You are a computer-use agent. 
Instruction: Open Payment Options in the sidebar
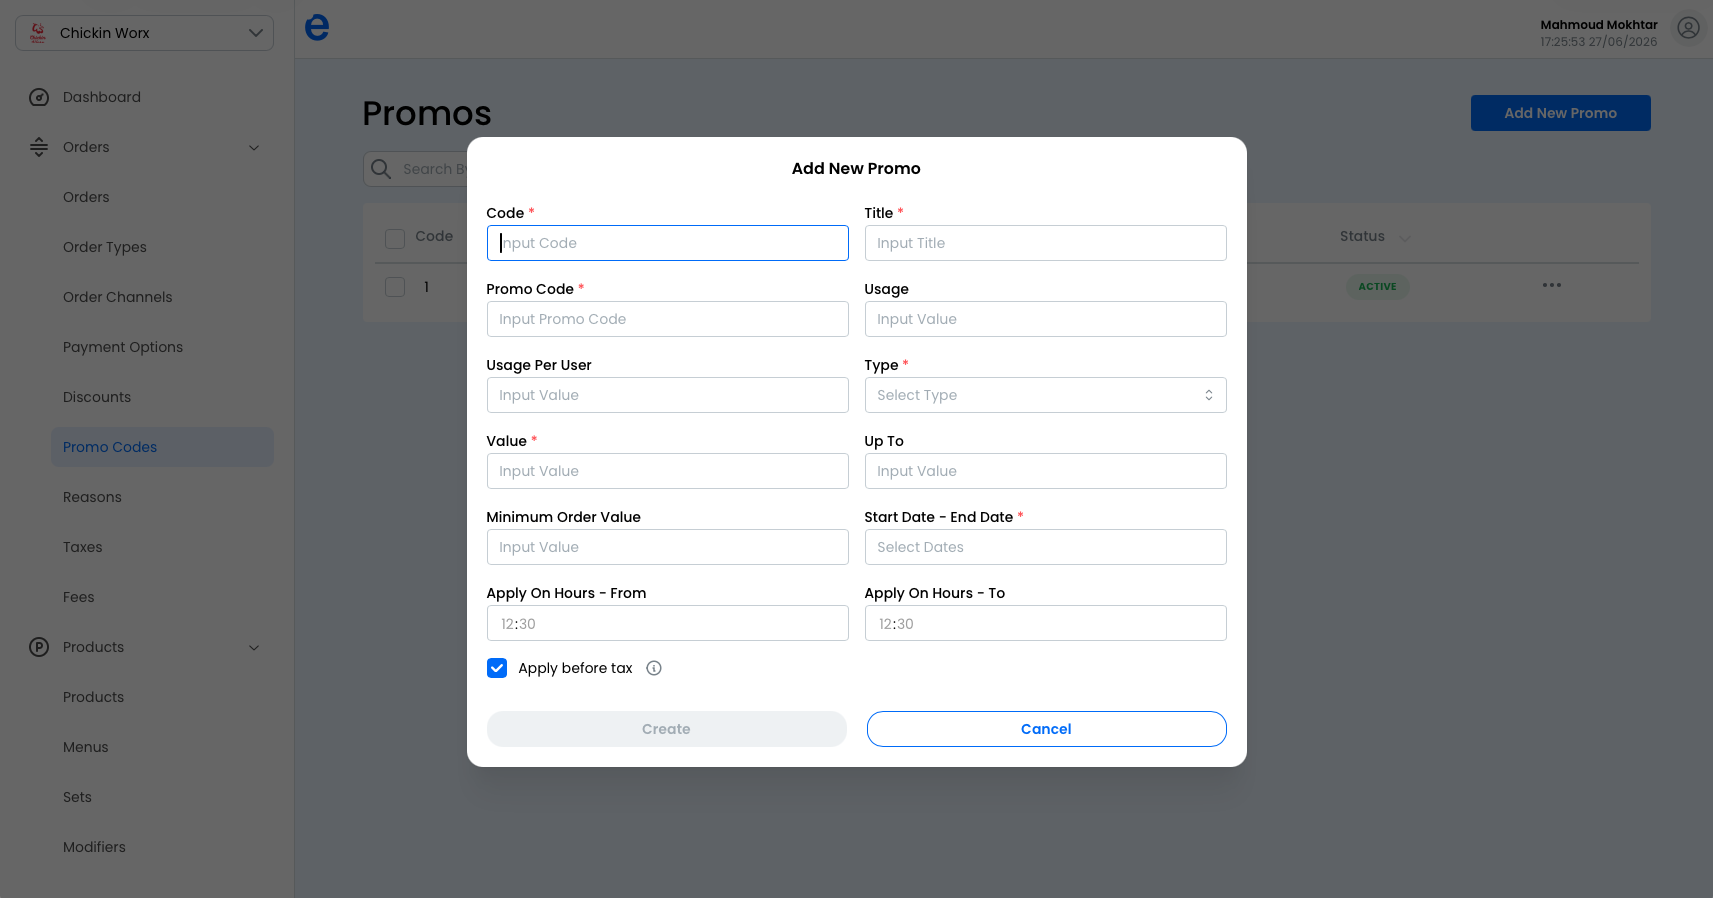click(123, 347)
